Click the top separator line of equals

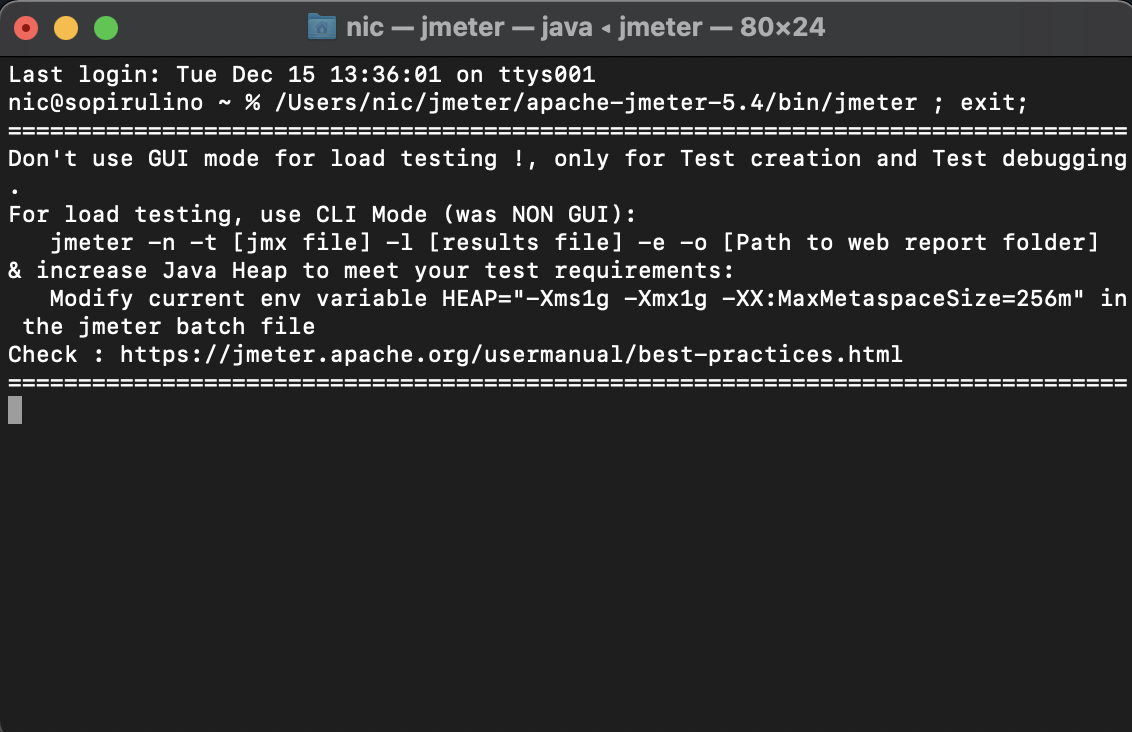(567, 131)
